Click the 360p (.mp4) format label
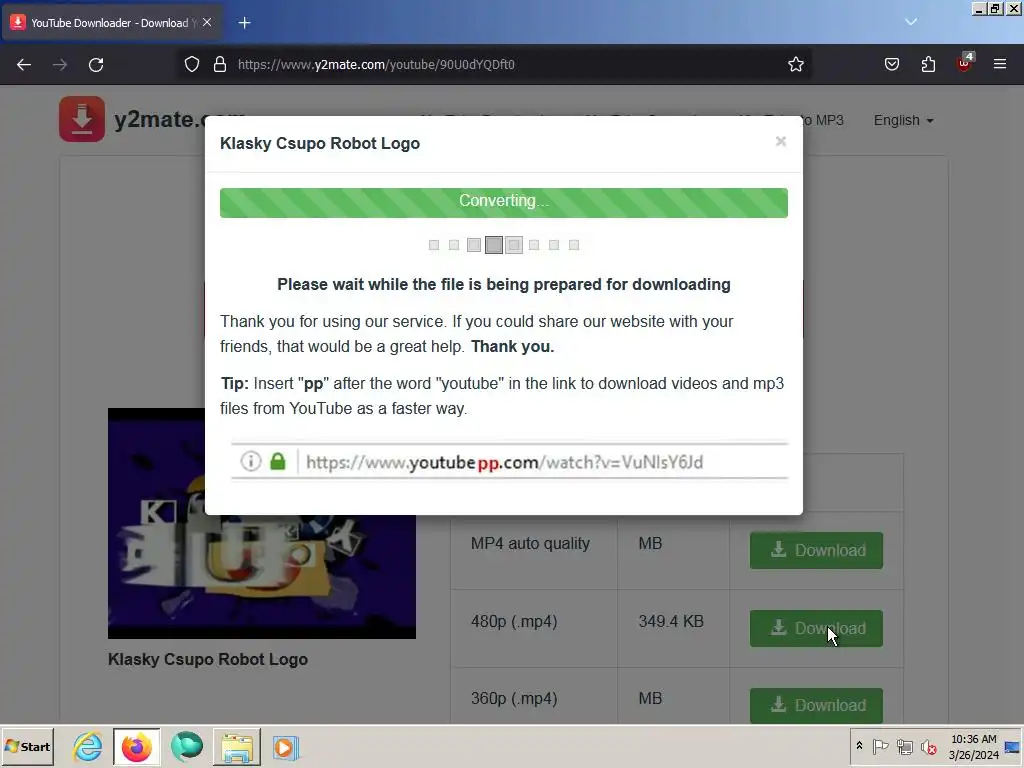The width and height of the screenshot is (1024, 768). [514, 698]
